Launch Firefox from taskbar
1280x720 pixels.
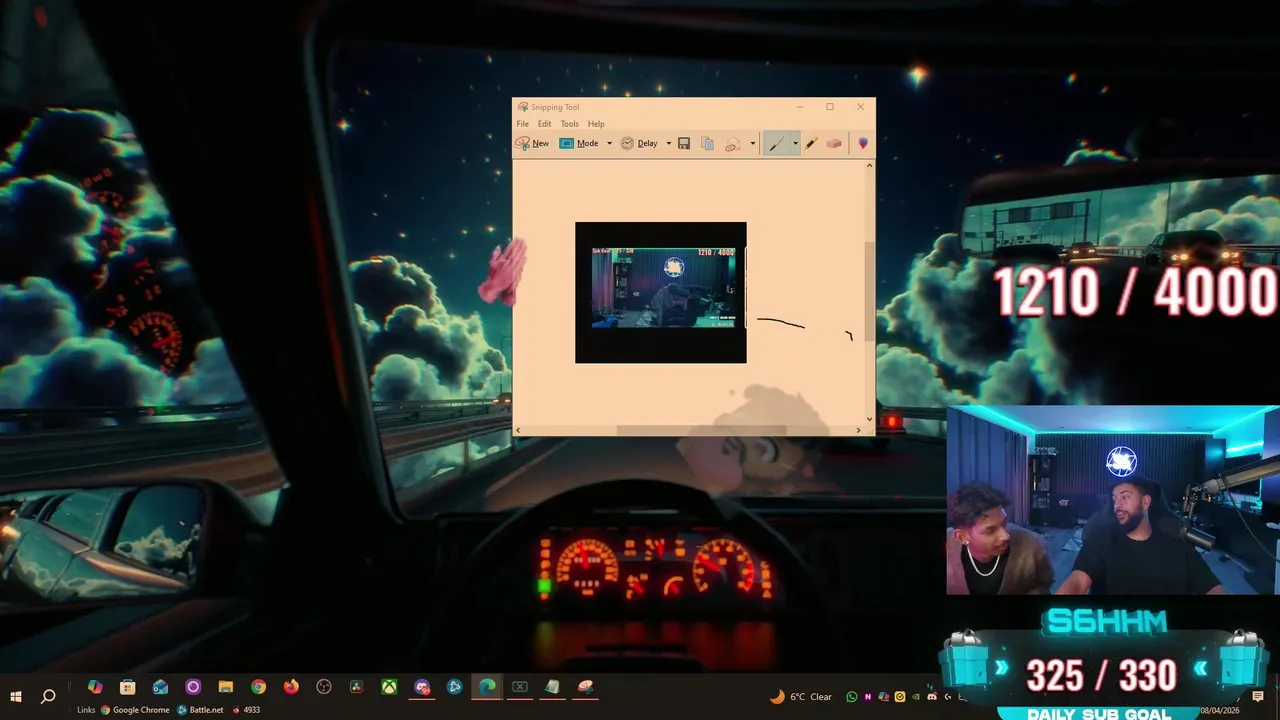291,687
